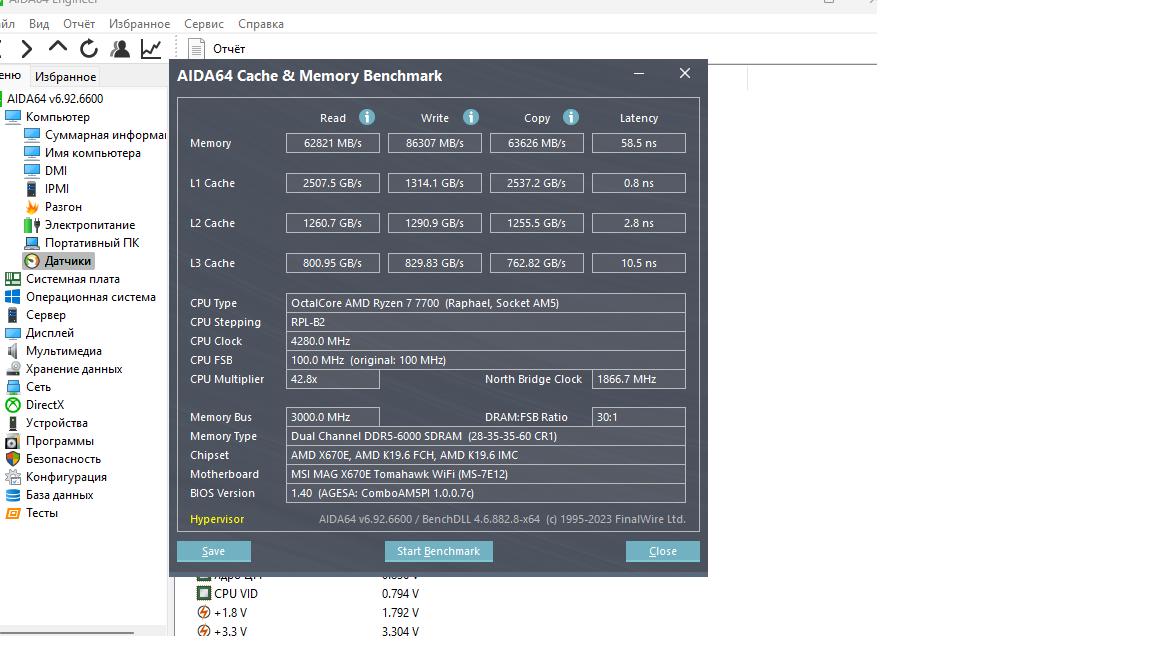Select the Датчики sensors item
The width and height of the screenshot is (1152, 648).
(58, 261)
